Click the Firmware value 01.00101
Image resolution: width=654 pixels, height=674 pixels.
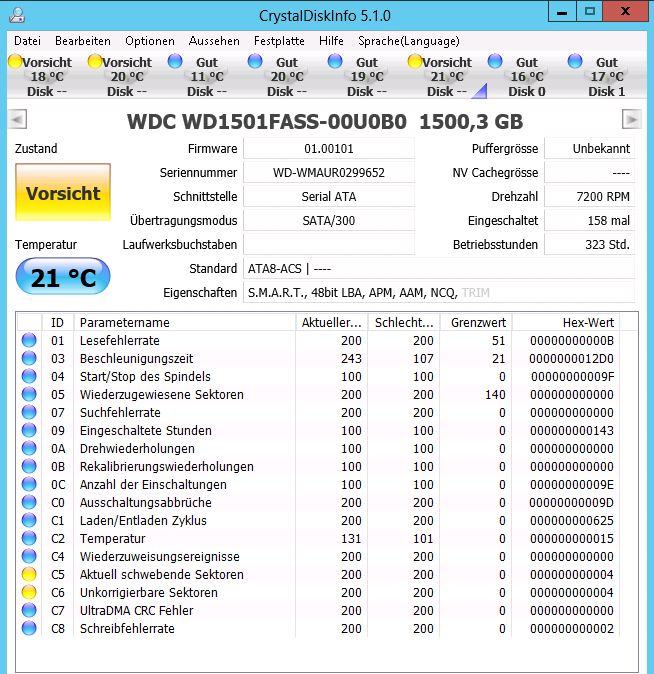329,149
